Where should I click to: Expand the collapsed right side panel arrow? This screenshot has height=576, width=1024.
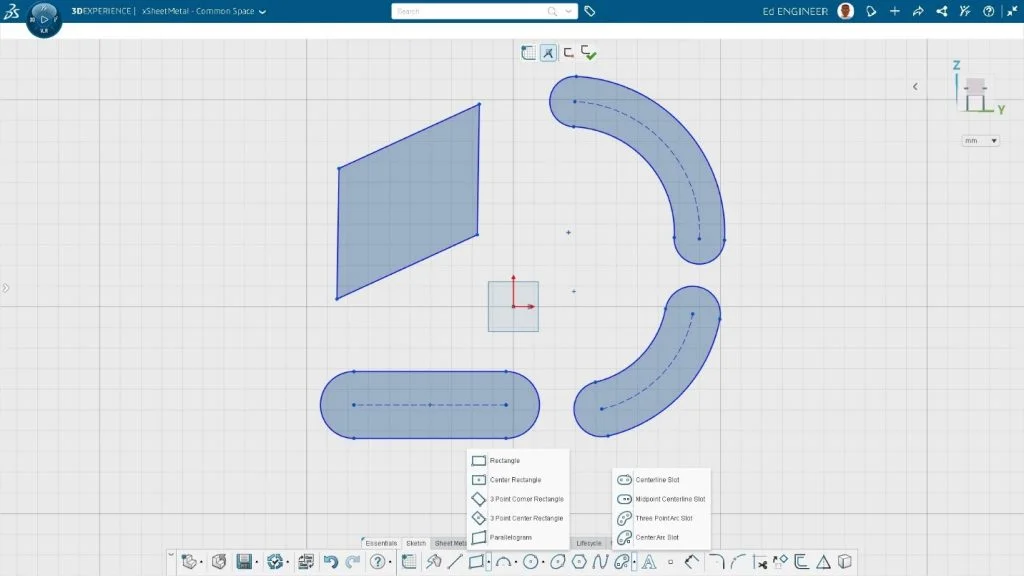(x=915, y=87)
